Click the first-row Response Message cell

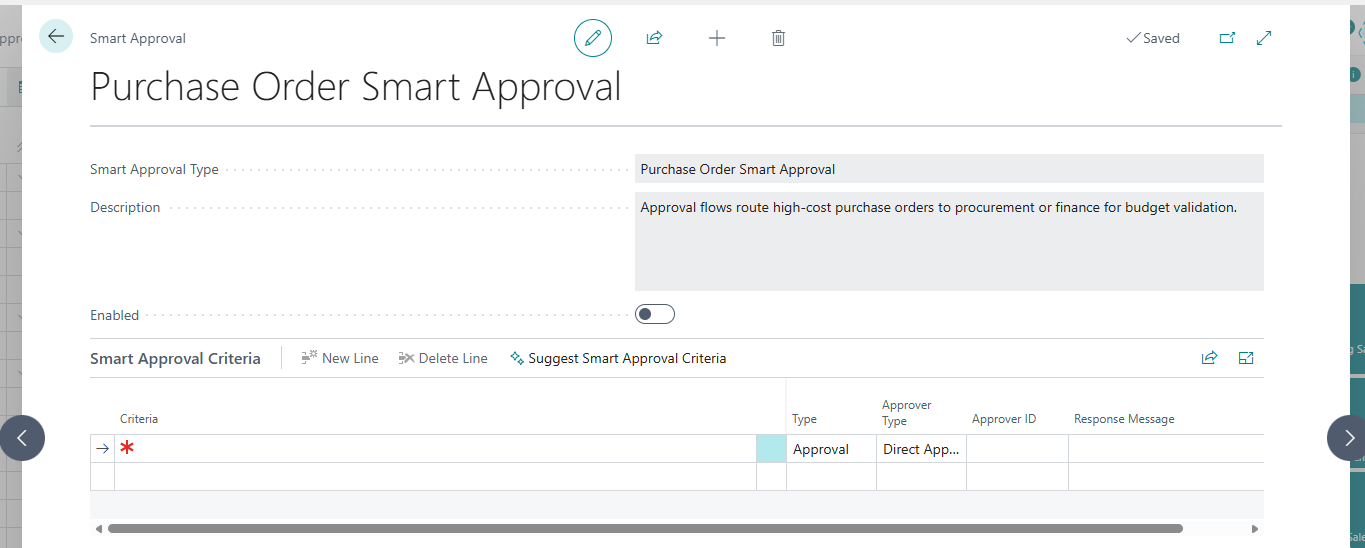pyautogui.click(x=1166, y=449)
